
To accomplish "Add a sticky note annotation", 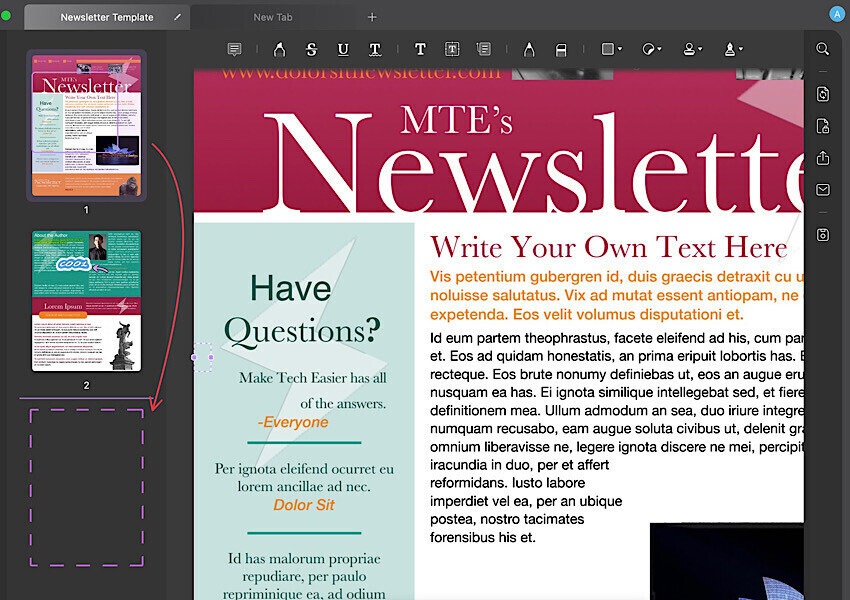I will [x=234, y=48].
